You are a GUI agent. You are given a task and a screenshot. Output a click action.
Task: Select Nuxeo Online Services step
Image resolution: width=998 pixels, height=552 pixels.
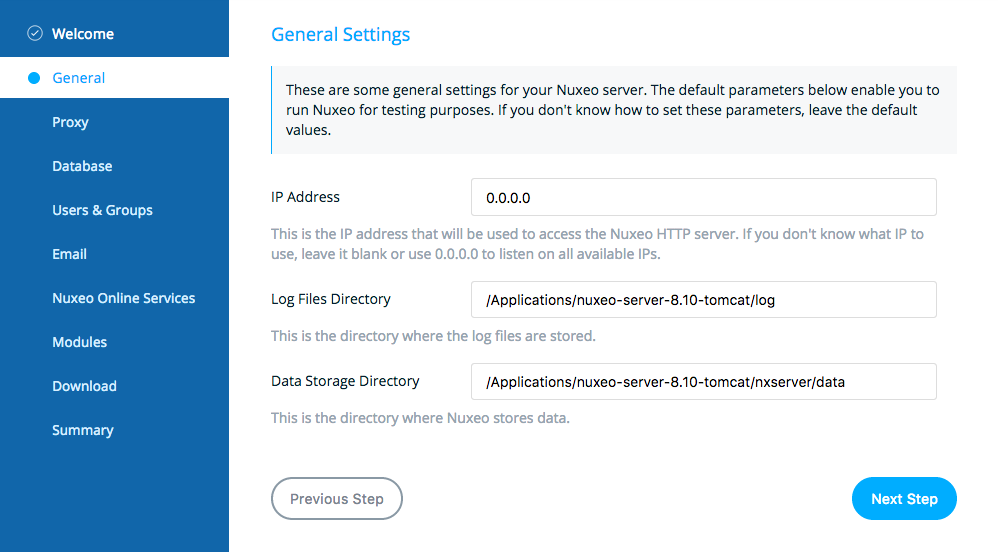click(x=123, y=298)
